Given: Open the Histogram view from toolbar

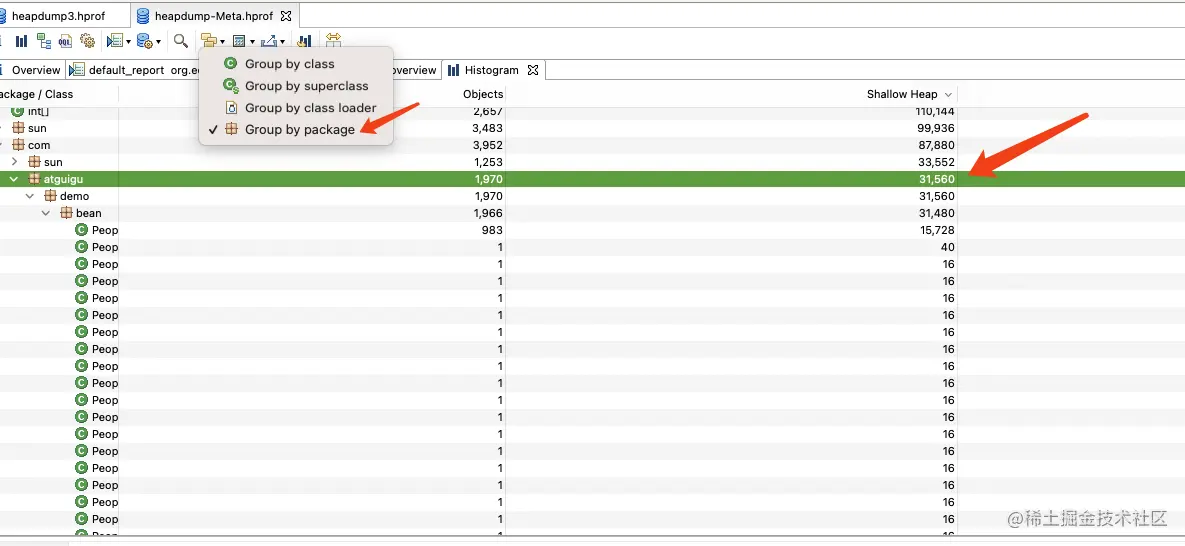Looking at the screenshot, I should (x=21, y=41).
